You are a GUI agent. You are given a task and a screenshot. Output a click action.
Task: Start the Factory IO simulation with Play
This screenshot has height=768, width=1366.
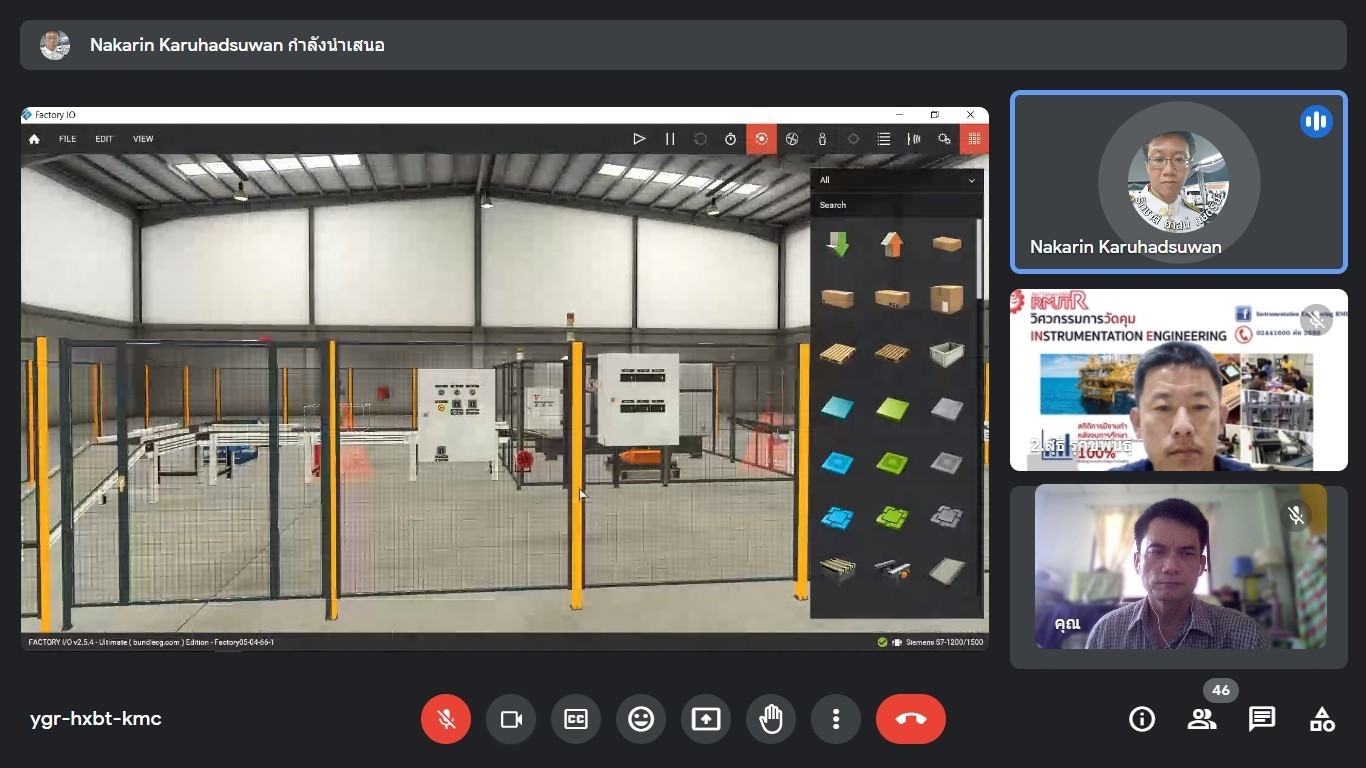pyautogui.click(x=639, y=139)
